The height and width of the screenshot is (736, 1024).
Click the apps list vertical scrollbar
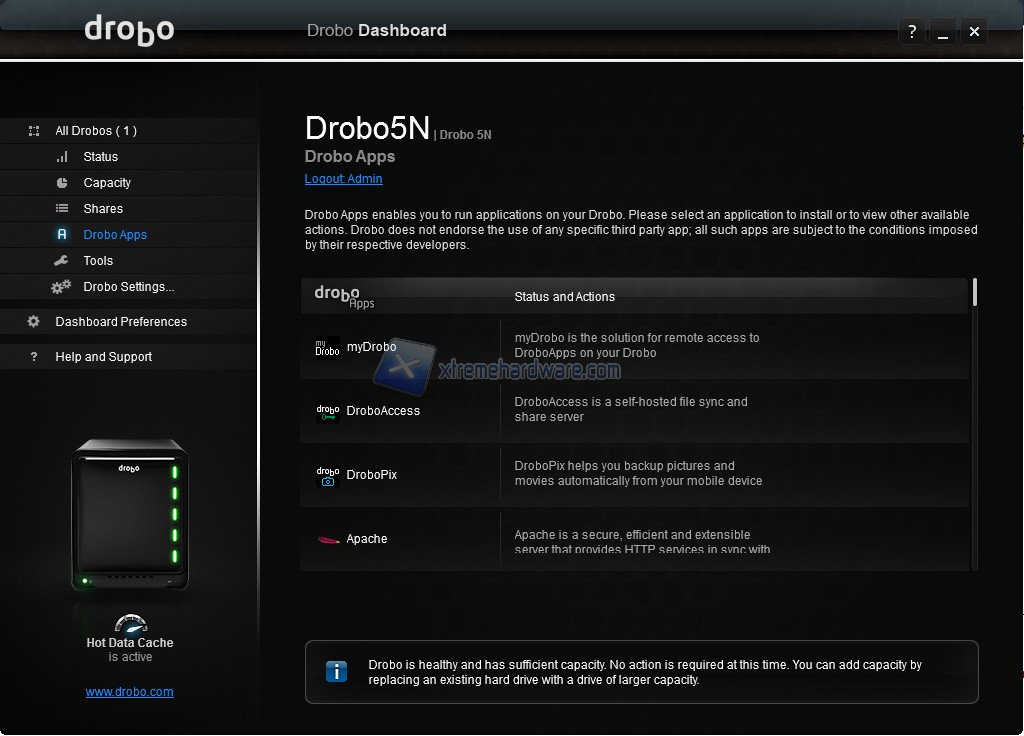(974, 293)
